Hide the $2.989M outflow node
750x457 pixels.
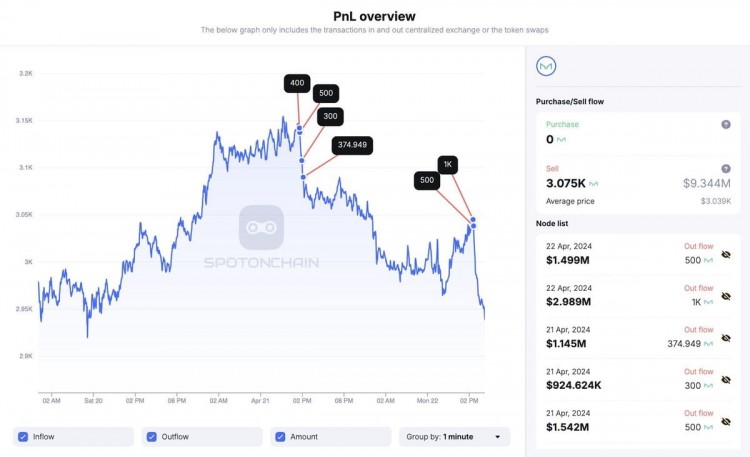point(726,296)
